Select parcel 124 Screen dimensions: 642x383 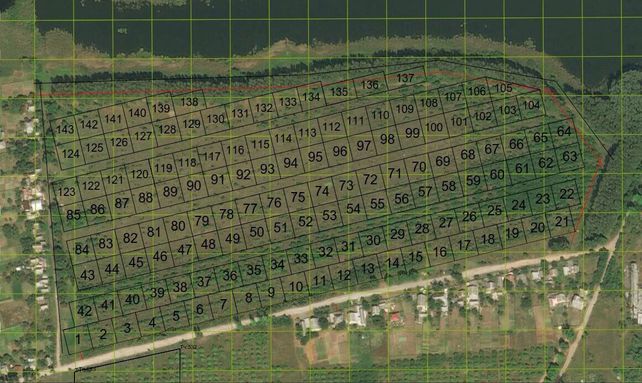(x=71, y=154)
